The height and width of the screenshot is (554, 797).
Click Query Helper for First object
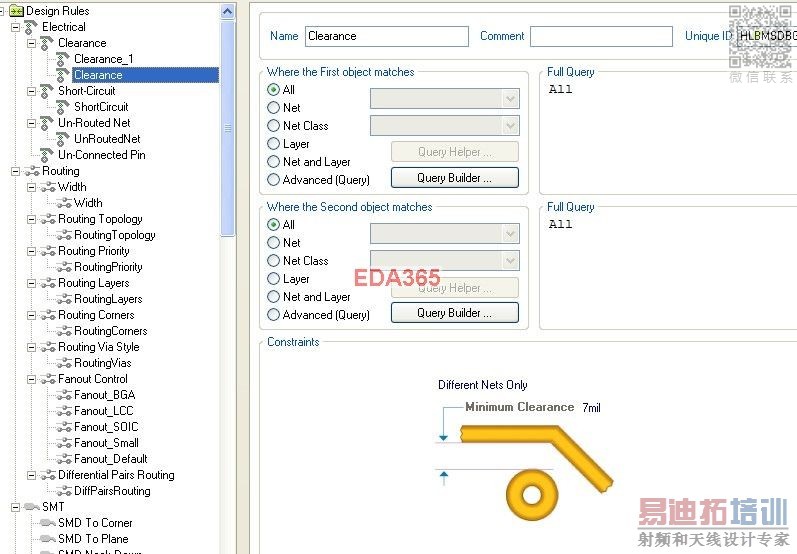[455, 152]
